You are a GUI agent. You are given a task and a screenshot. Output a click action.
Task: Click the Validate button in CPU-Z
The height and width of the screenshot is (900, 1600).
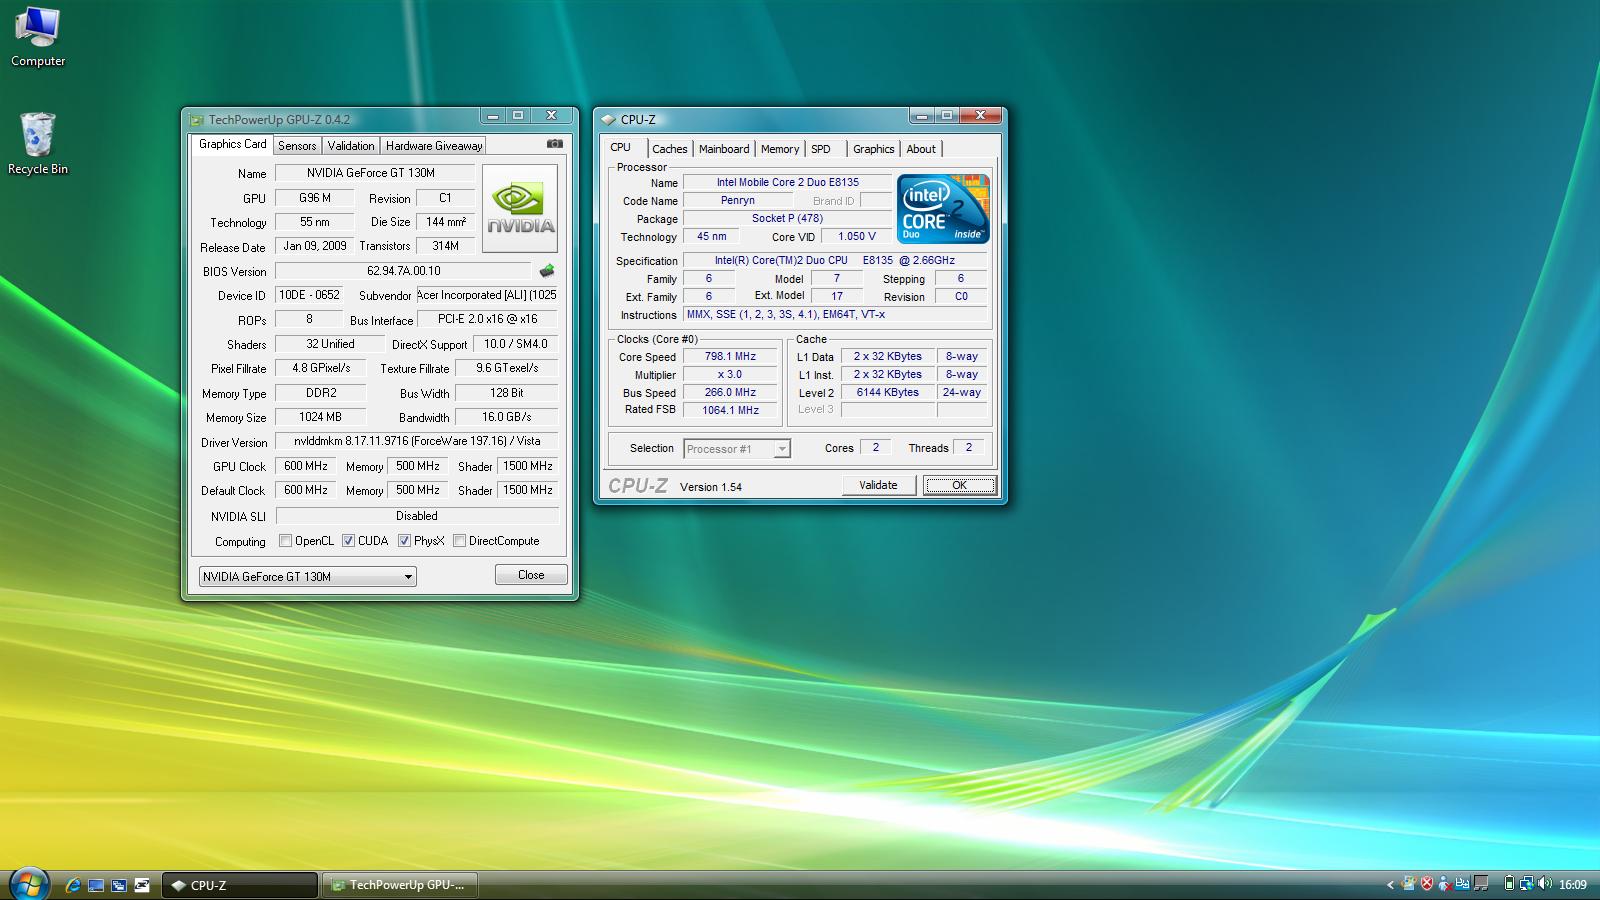878,485
